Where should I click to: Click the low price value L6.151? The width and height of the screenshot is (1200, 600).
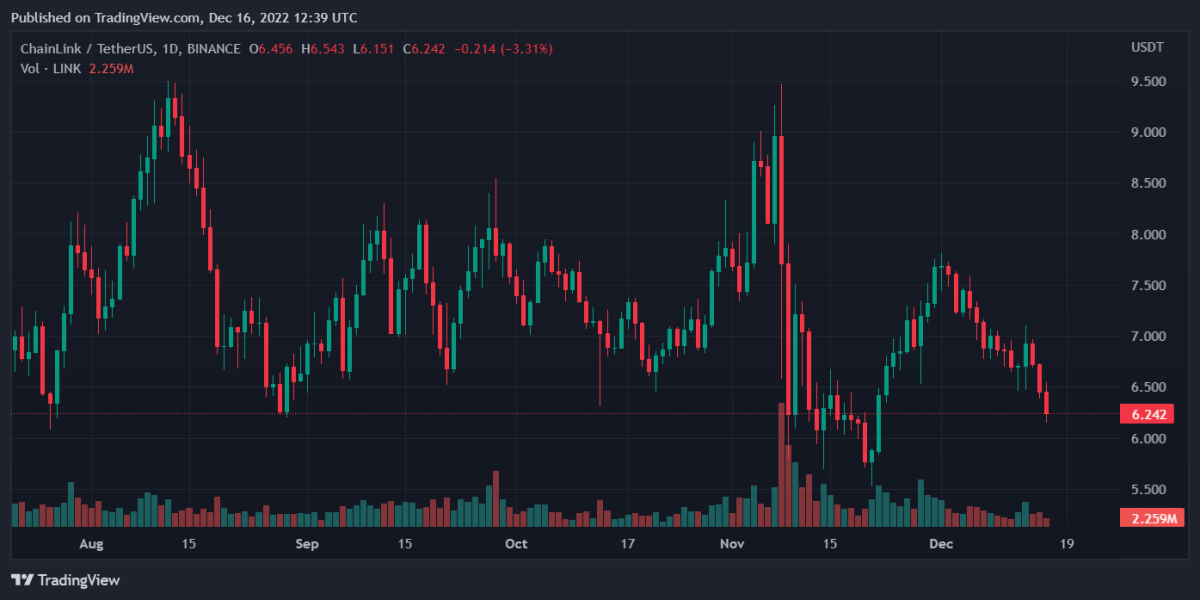click(x=375, y=49)
